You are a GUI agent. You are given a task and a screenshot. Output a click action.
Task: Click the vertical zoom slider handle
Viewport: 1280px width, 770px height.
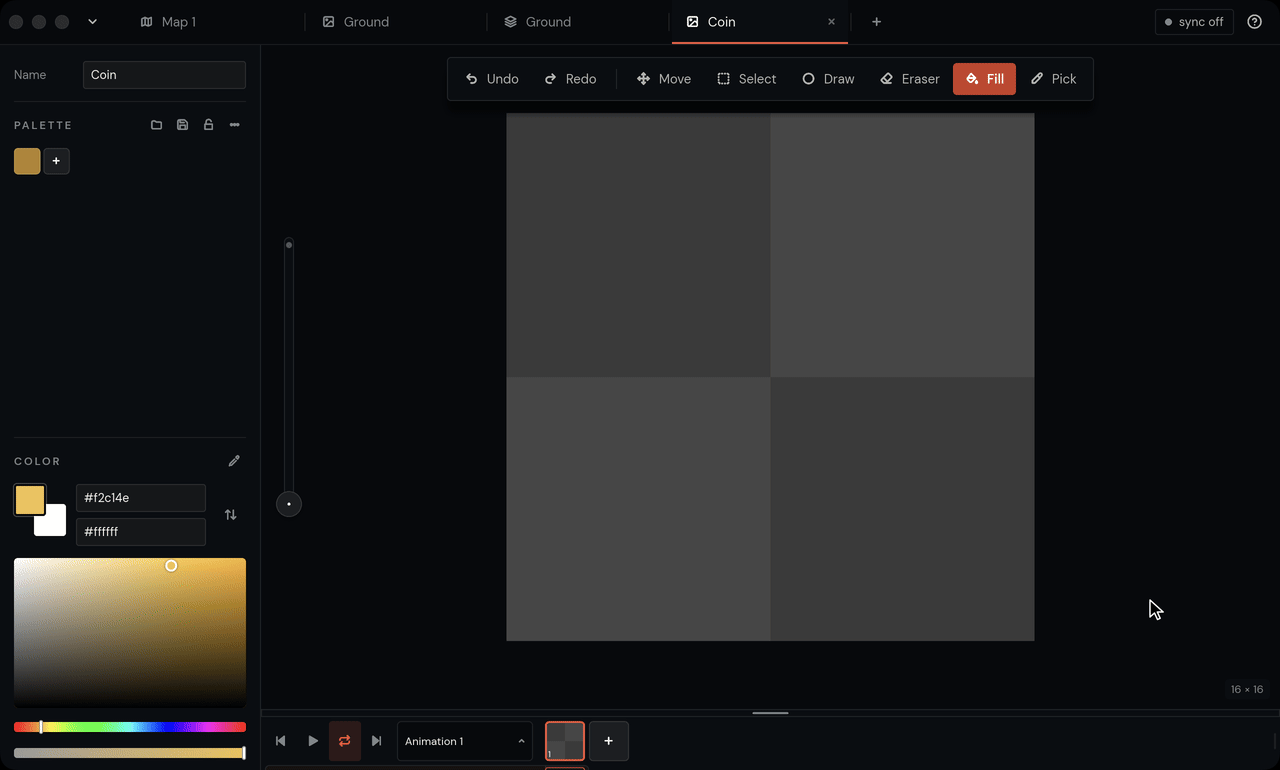(289, 504)
